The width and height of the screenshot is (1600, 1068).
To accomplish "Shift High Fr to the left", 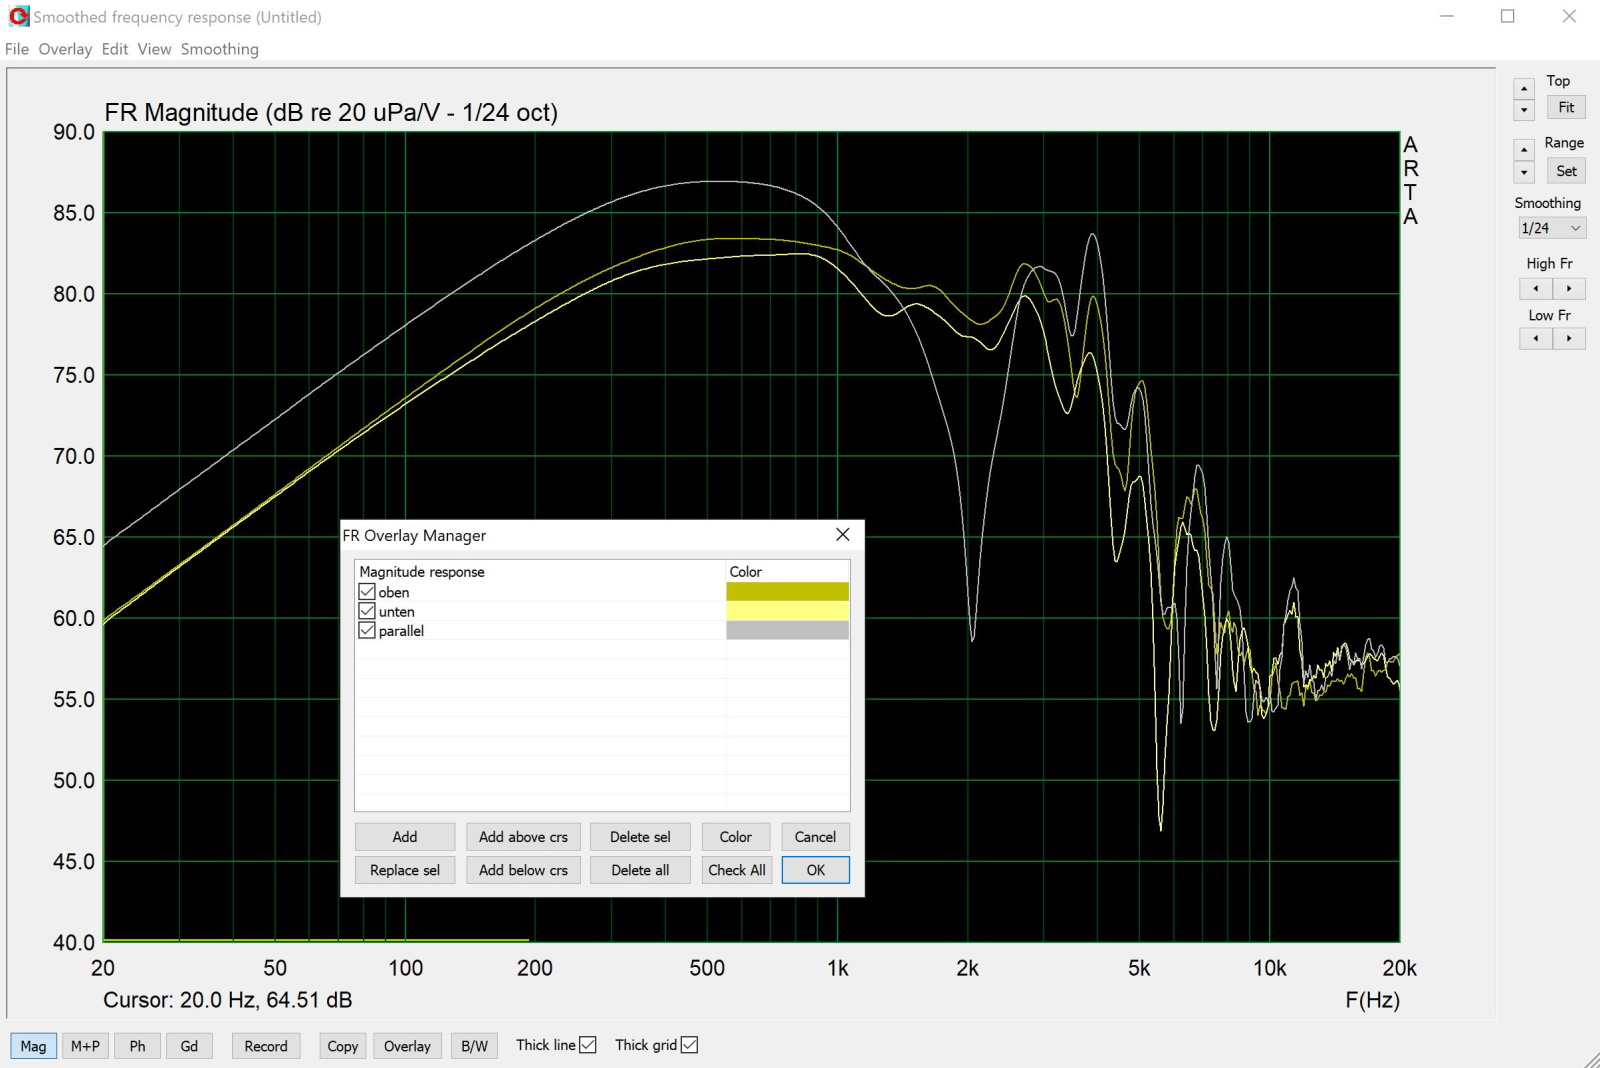I will [1535, 289].
